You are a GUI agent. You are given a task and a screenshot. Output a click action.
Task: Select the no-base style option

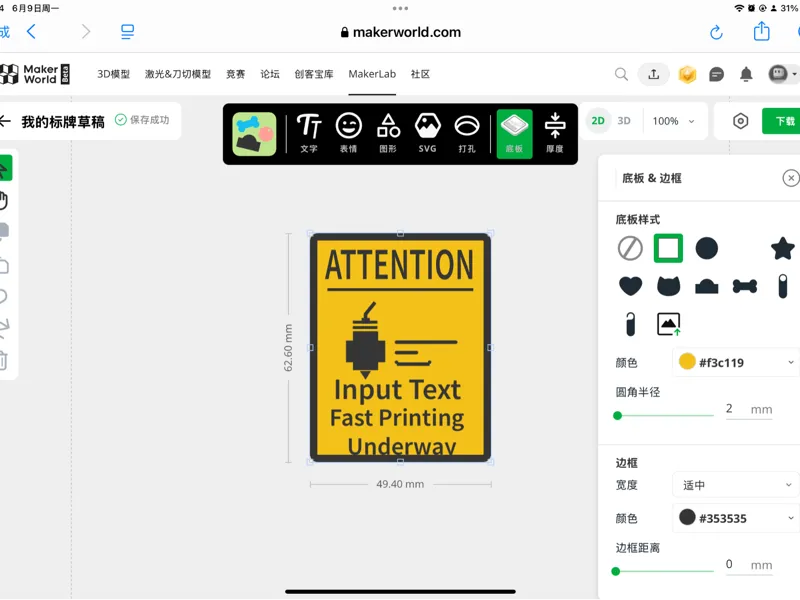click(630, 249)
